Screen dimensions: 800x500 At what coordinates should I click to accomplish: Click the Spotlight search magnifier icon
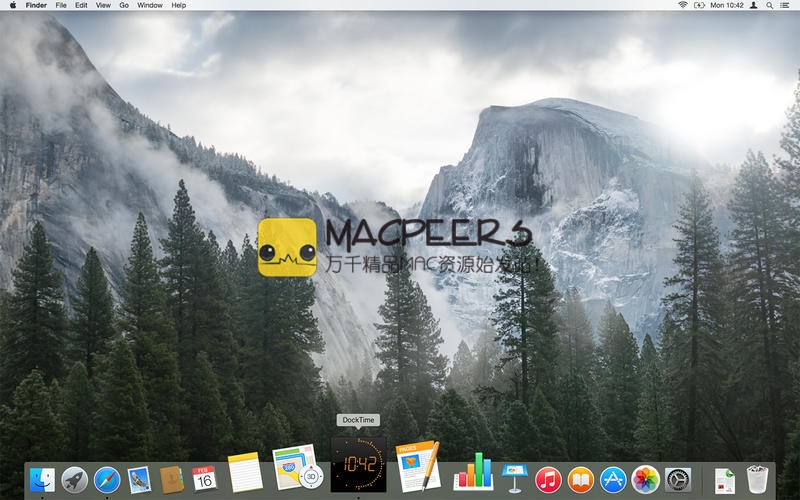click(770, 5)
